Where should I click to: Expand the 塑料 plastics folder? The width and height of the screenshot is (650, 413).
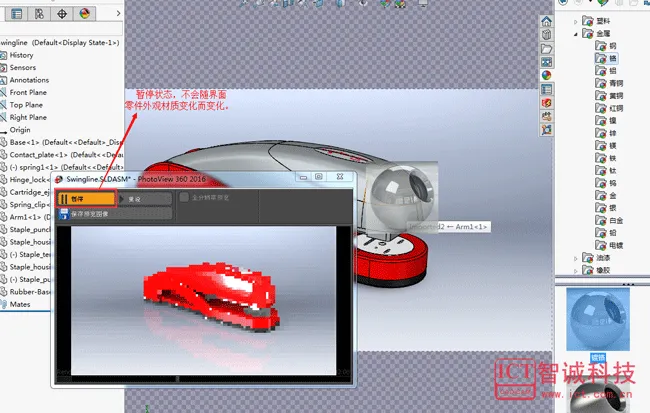(575, 21)
